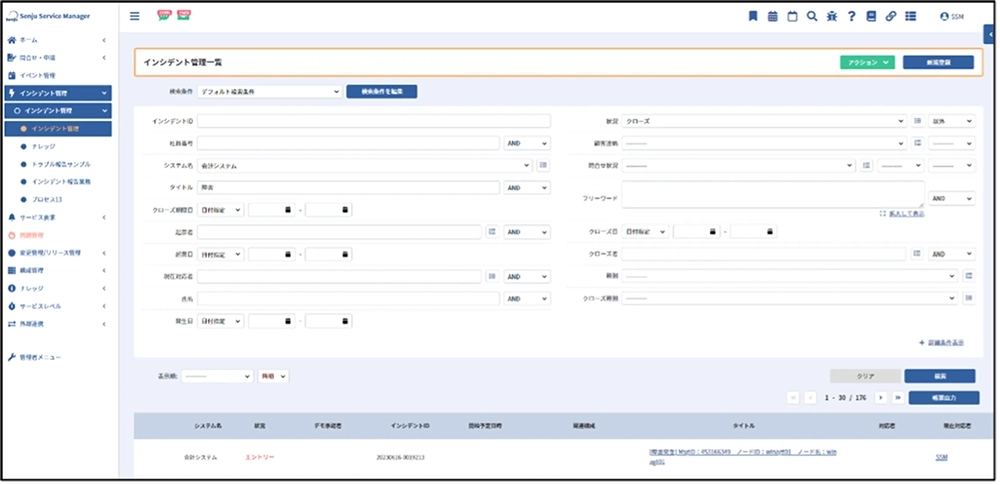Click the 検索条件を編集 button
Screen dimensions: 1000x485
[381, 92]
